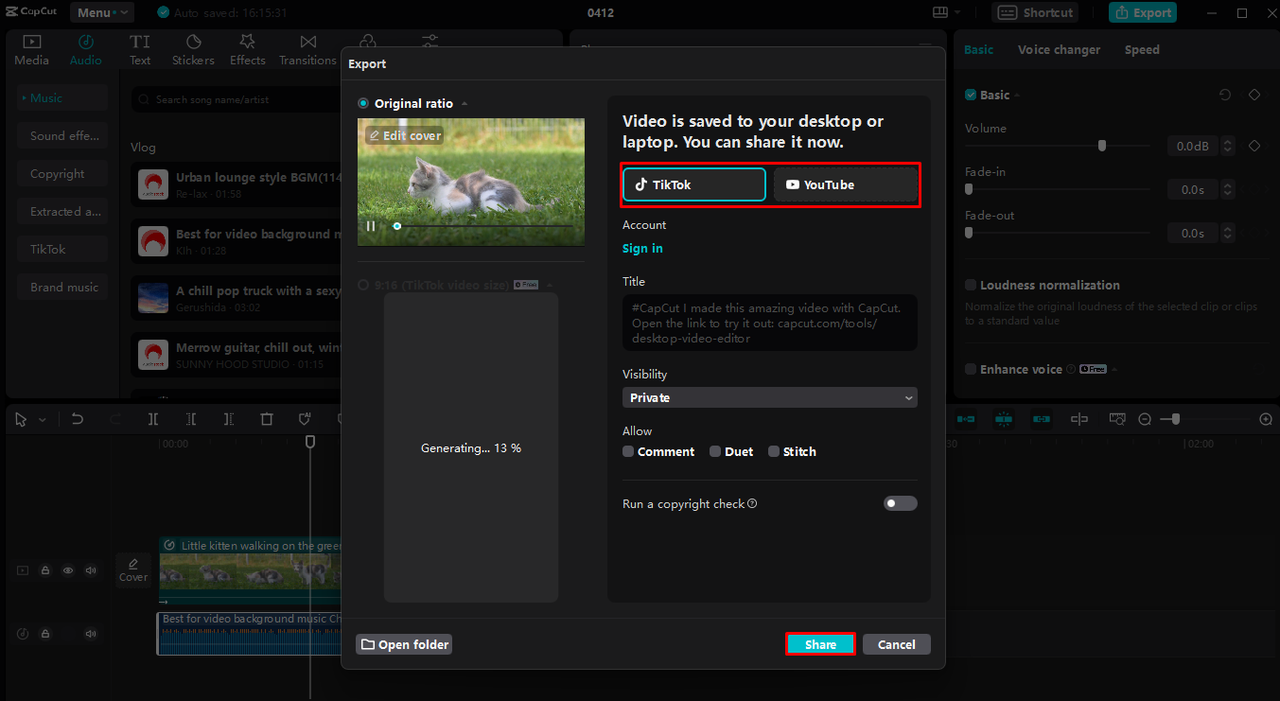The image size is (1280, 701).
Task: Click the Export button in title bar
Action: (1143, 13)
